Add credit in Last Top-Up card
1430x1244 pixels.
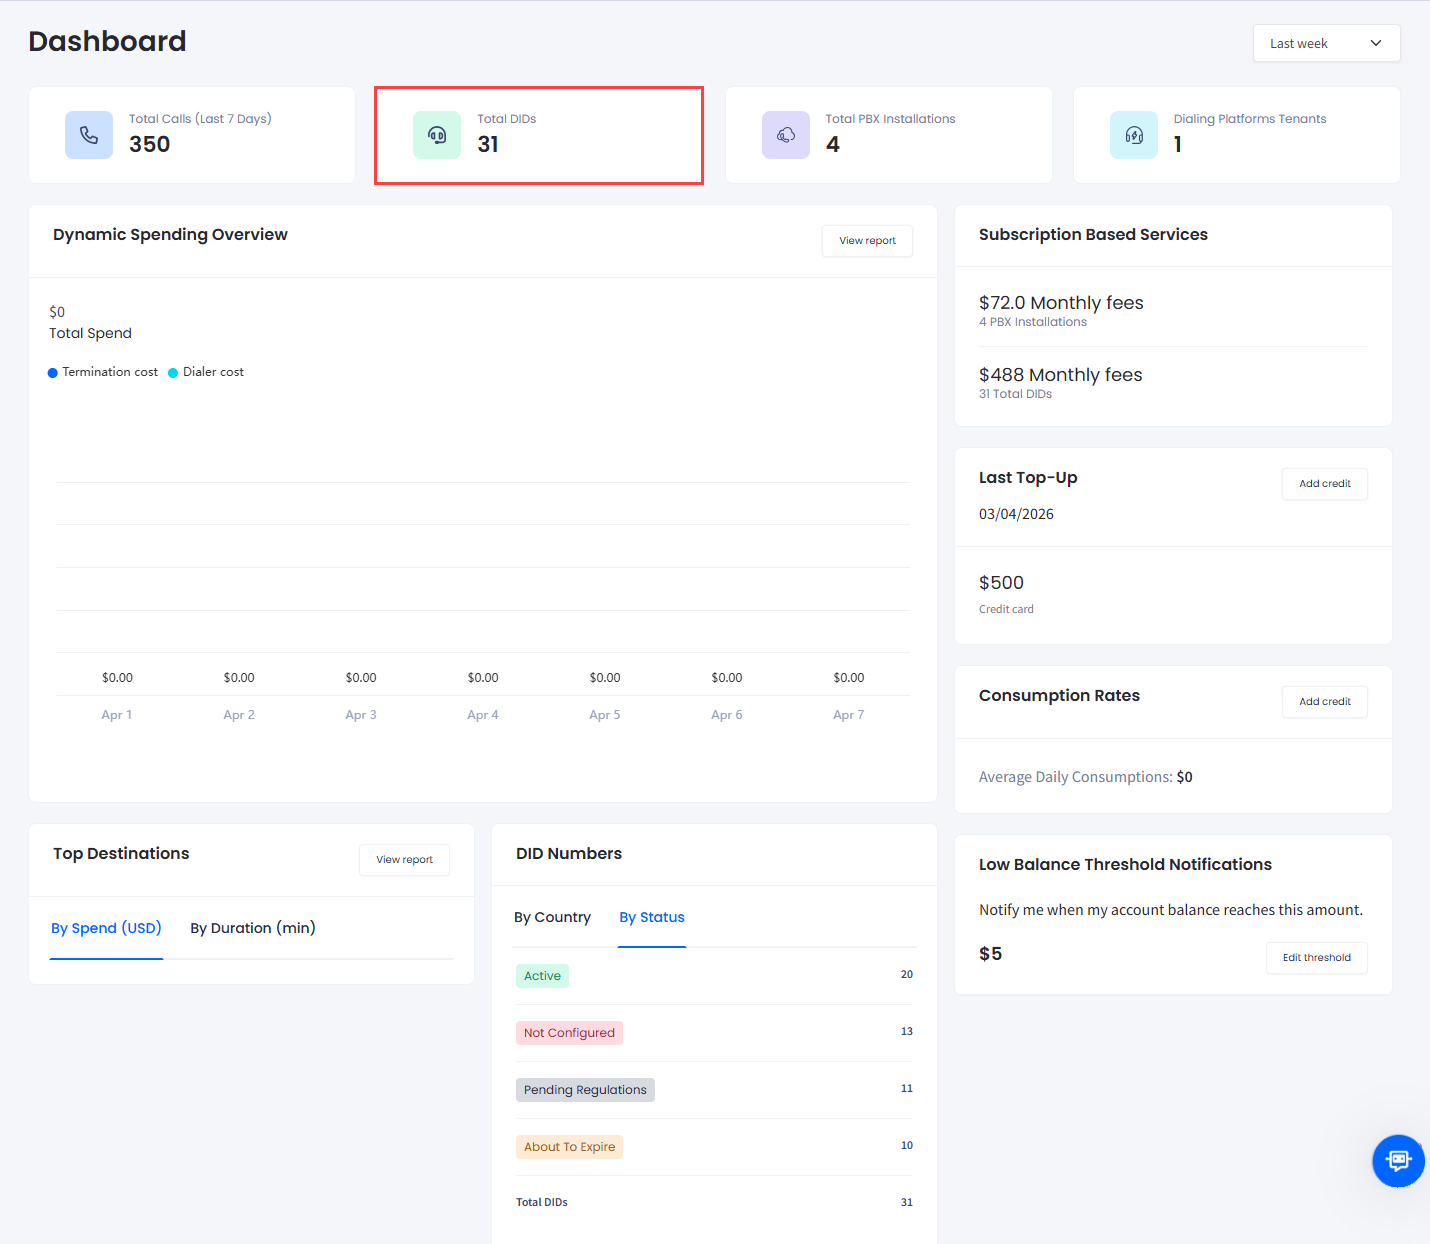[x=1324, y=484]
